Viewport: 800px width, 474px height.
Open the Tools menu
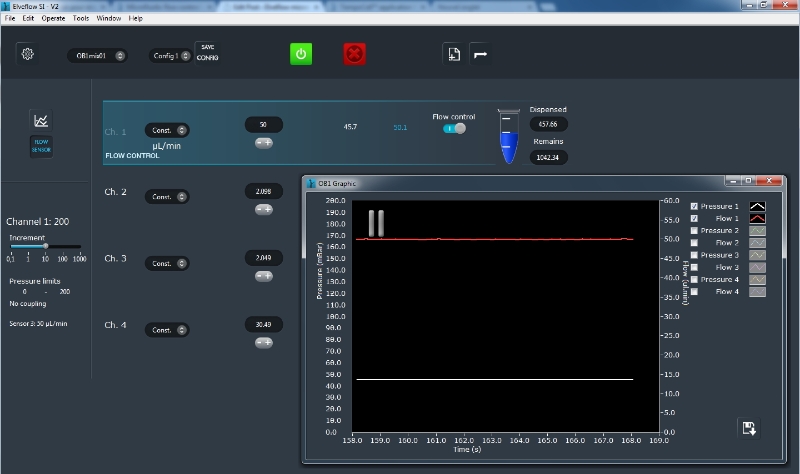coord(81,18)
